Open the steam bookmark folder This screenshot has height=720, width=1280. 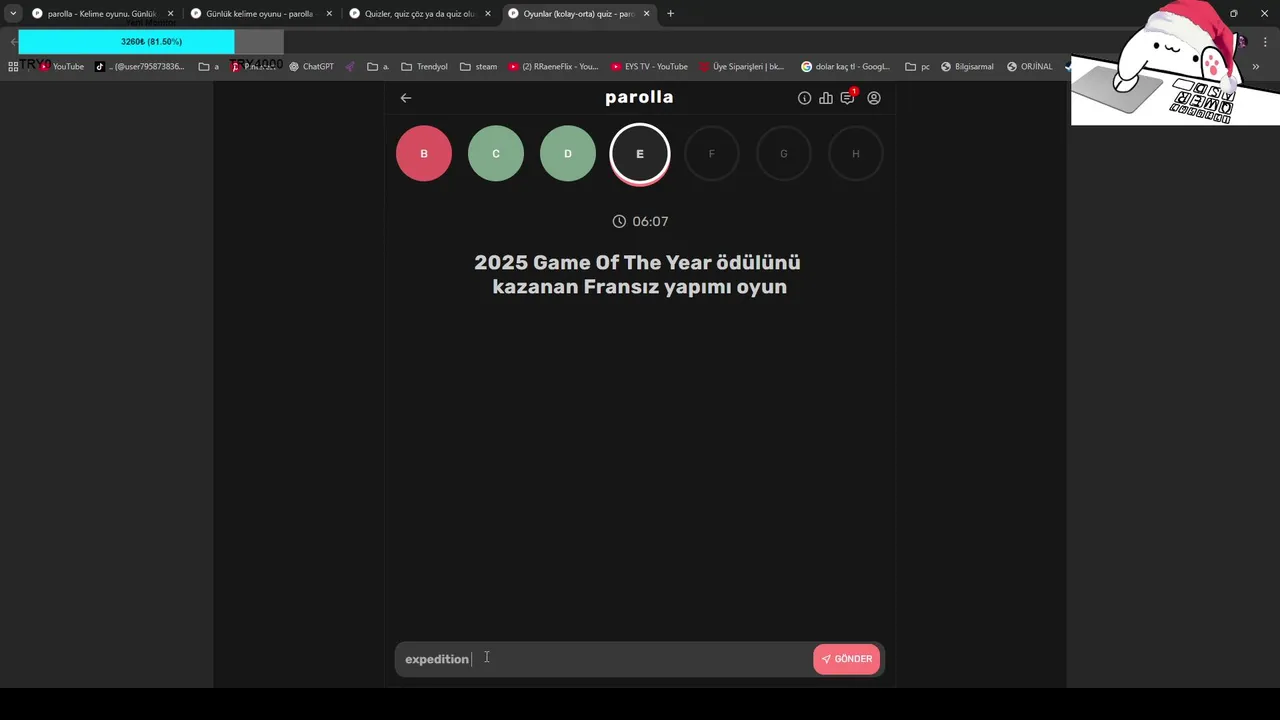(478, 66)
